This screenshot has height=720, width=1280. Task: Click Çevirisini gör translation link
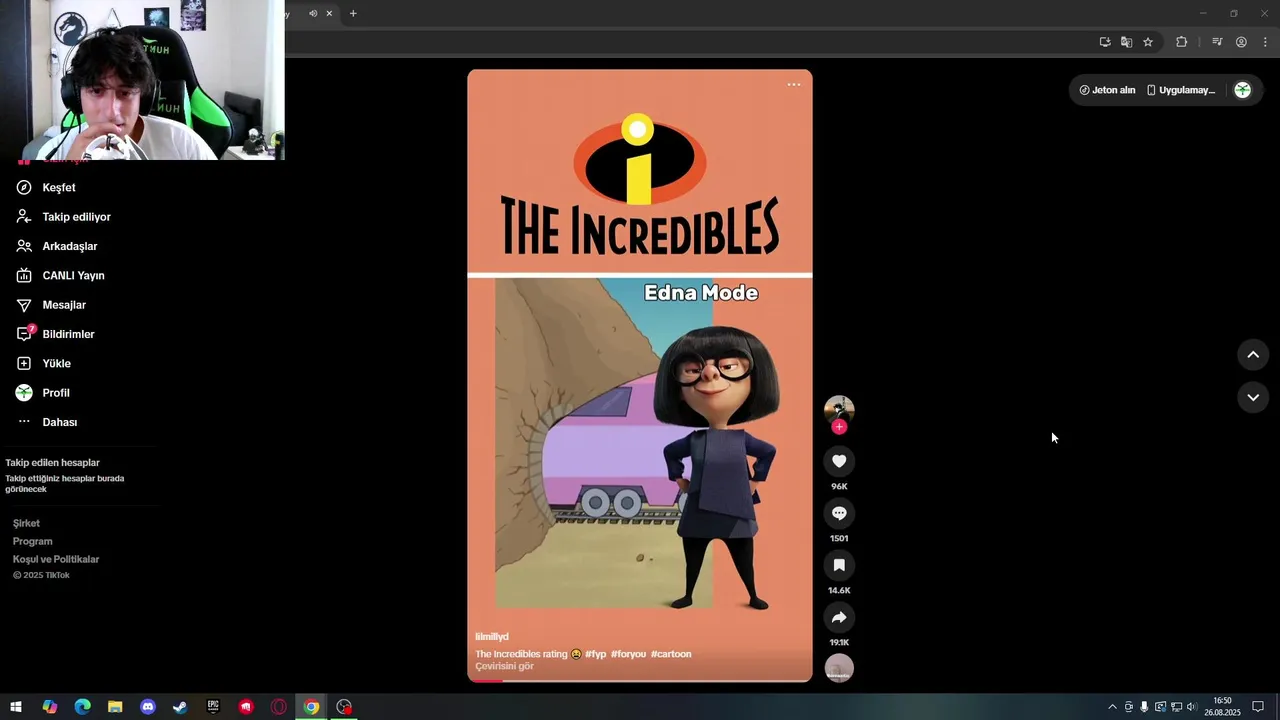coord(504,666)
